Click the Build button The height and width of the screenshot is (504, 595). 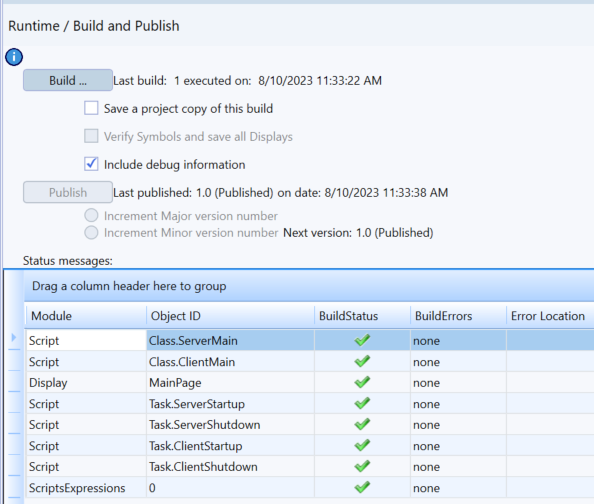click(x=68, y=80)
